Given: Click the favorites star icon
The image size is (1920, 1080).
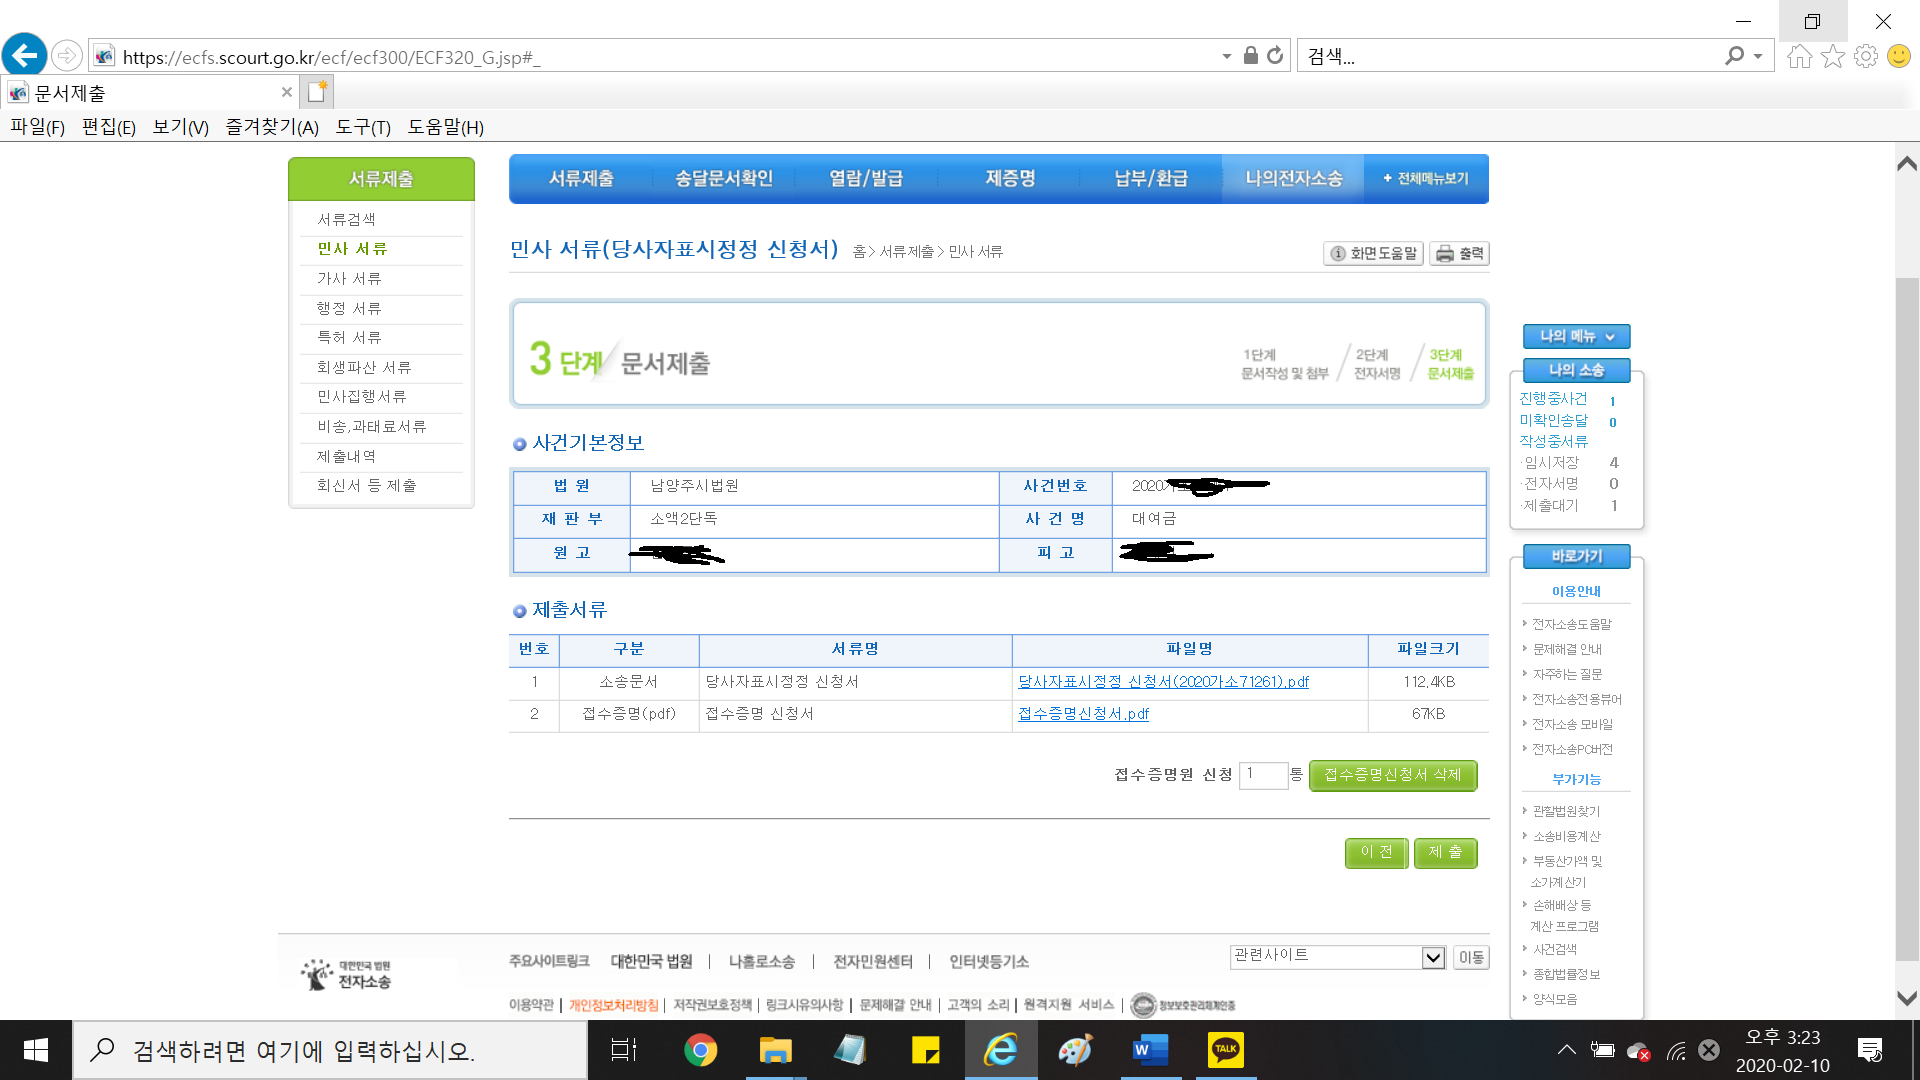Looking at the screenshot, I should (x=1832, y=56).
